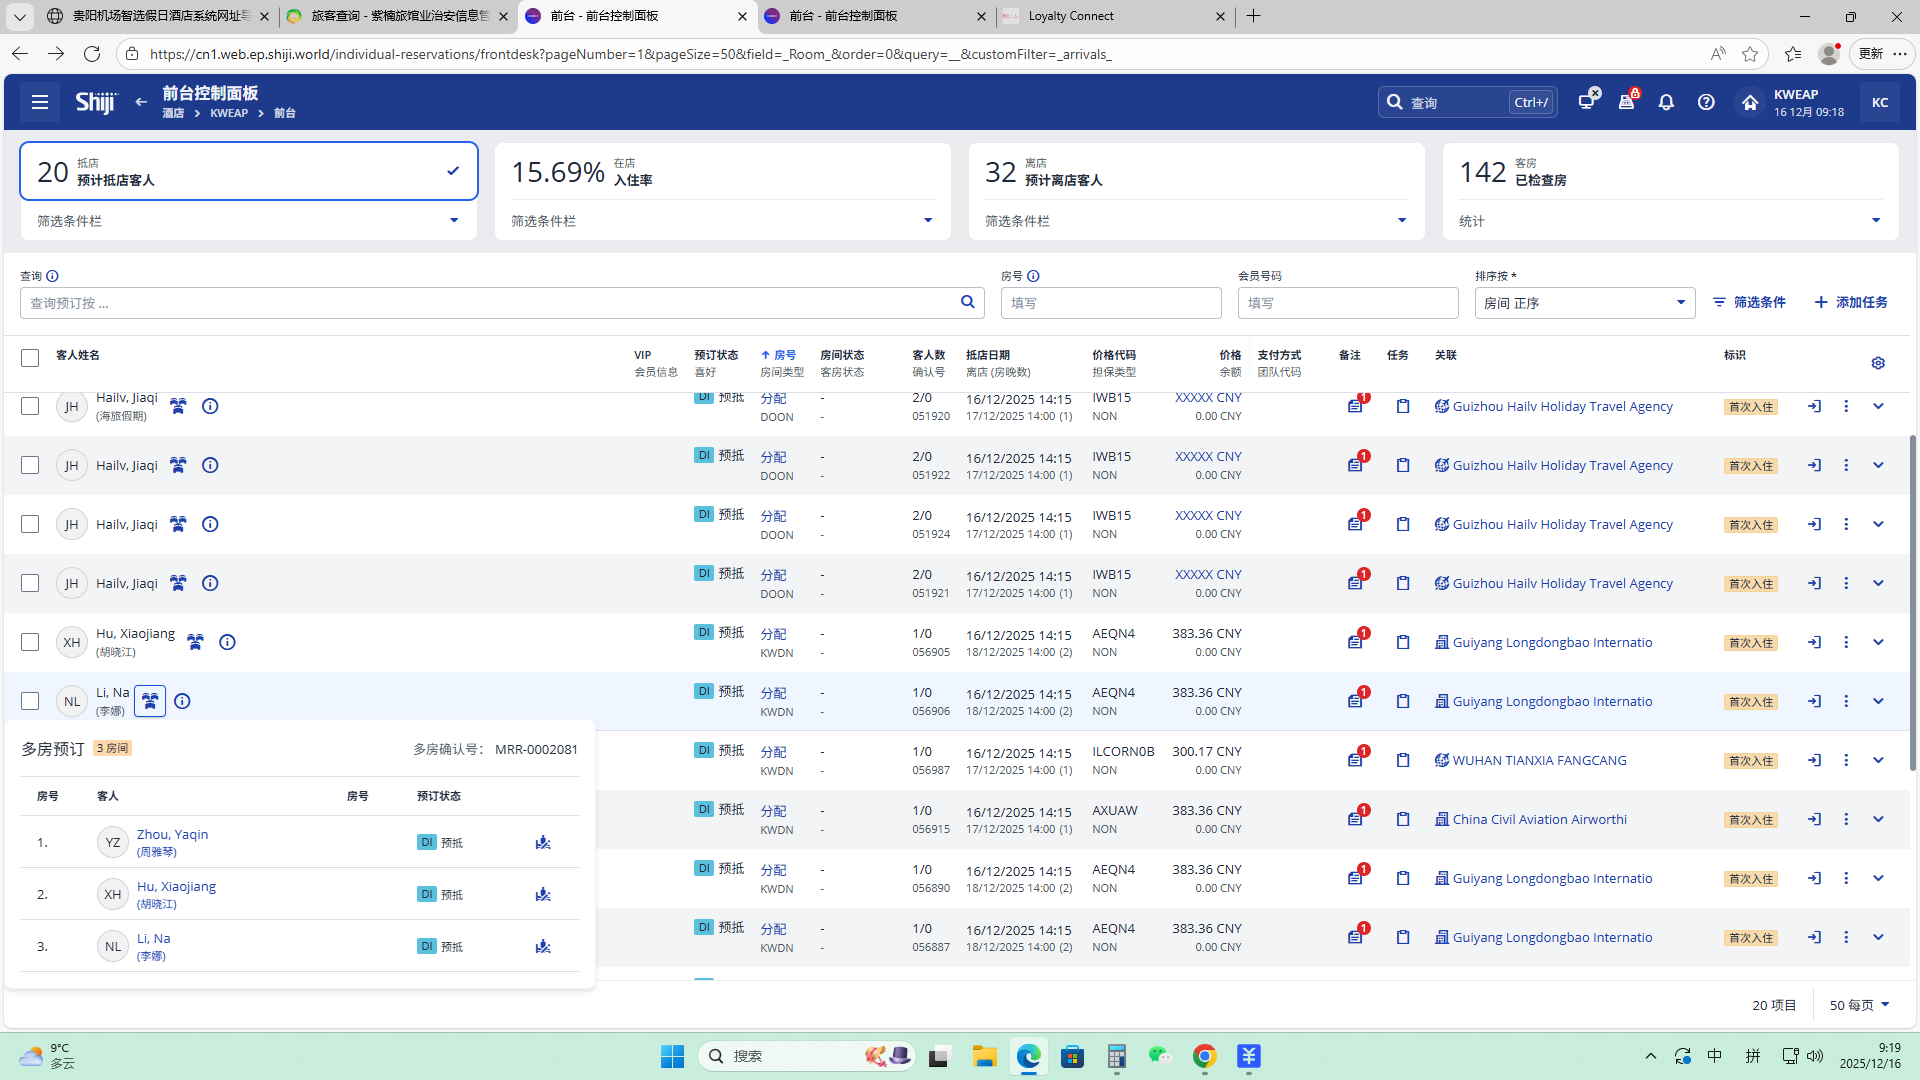1920x1080 pixels.
Task: Open info icon for Hu, Xiaojiang
Action: tap(227, 642)
